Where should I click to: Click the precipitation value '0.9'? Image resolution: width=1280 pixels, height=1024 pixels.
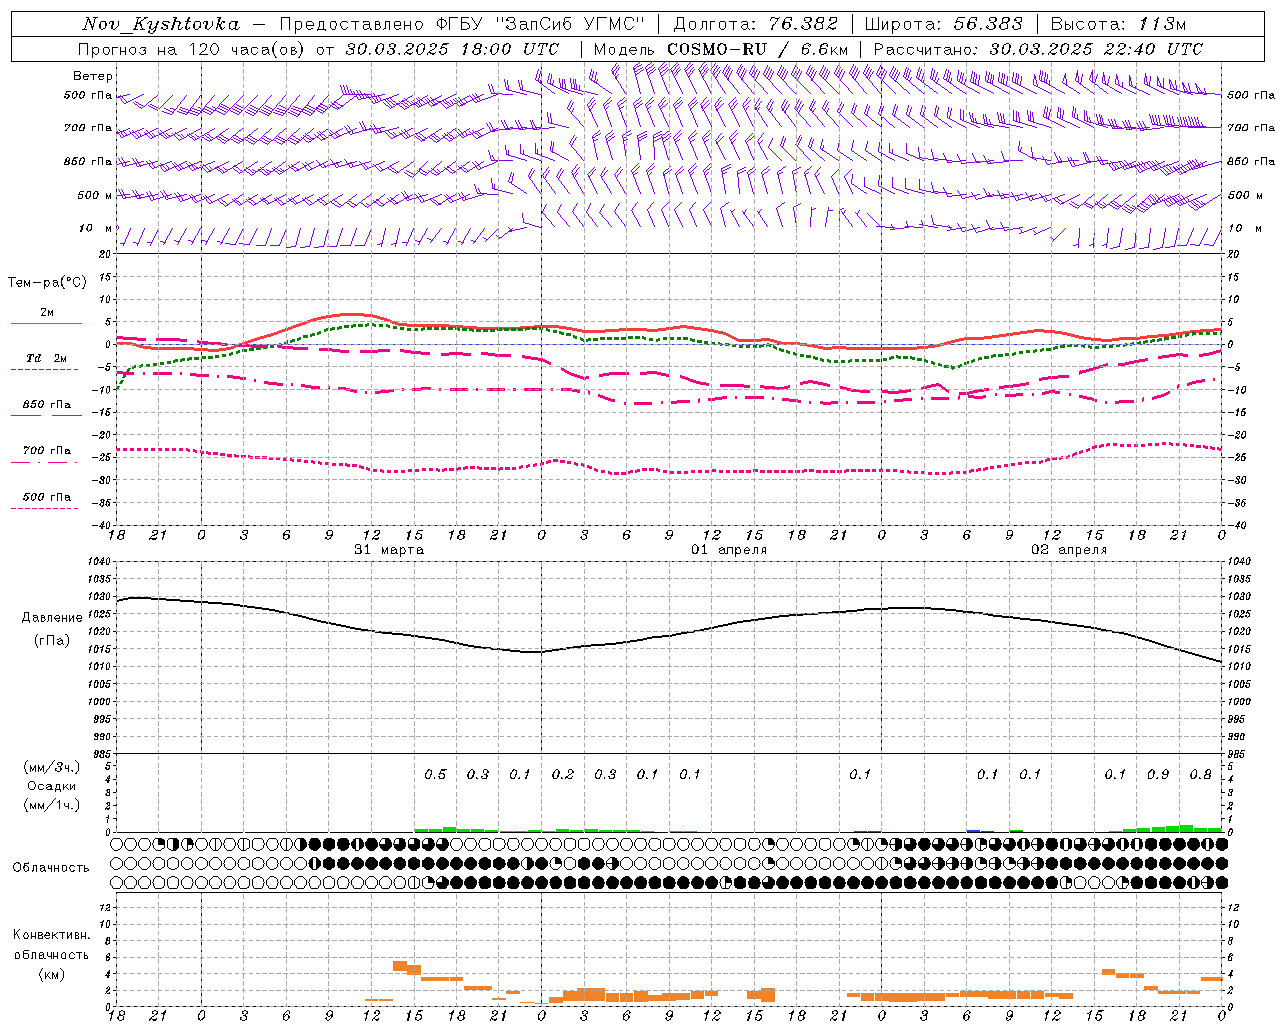[1158, 775]
